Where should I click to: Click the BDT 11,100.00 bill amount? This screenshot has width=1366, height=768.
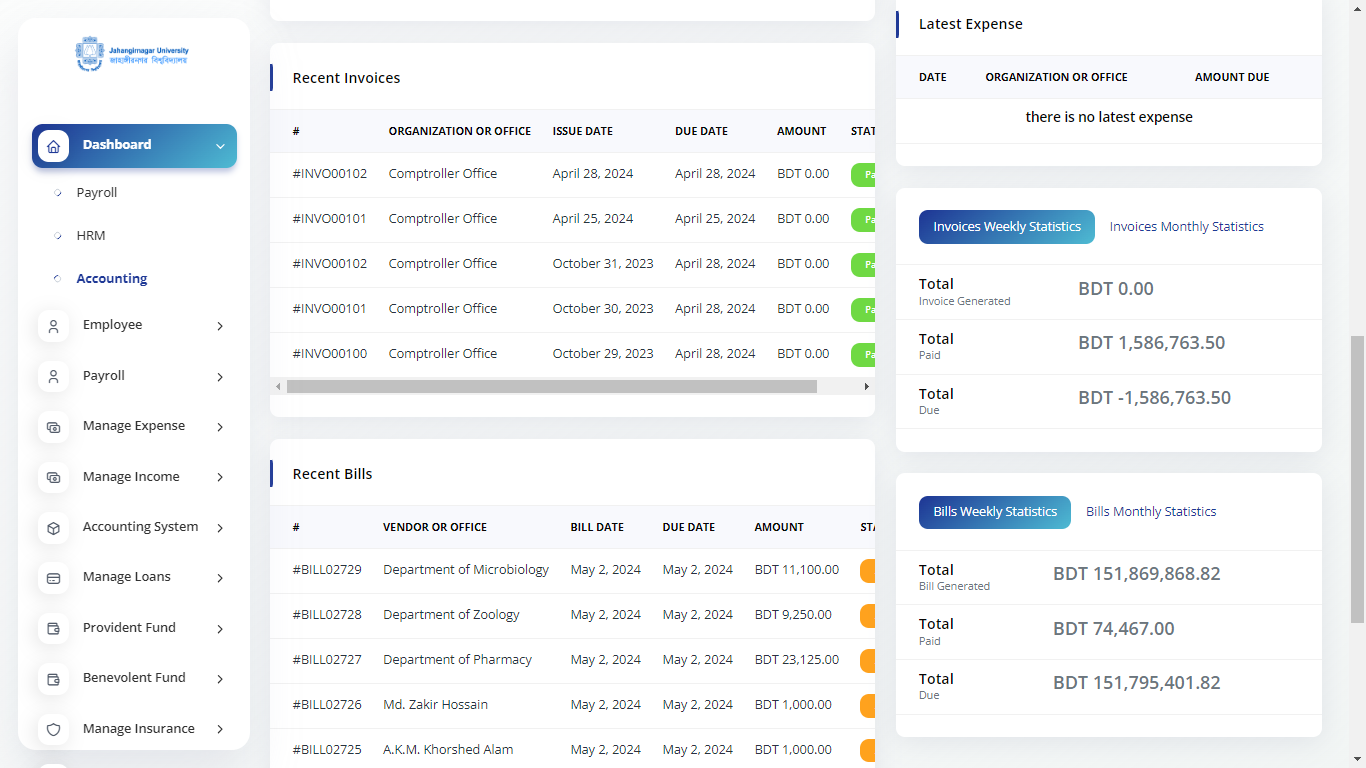pyautogui.click(x=797, y=570)
